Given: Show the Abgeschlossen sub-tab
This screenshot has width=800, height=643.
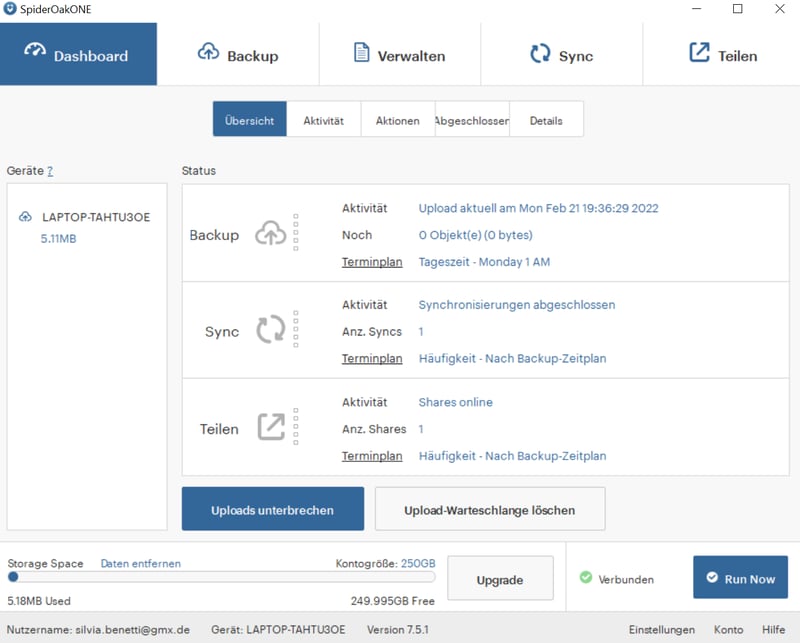Looking at the screenshot, I should pyautogui.click(x=472, y=120).
